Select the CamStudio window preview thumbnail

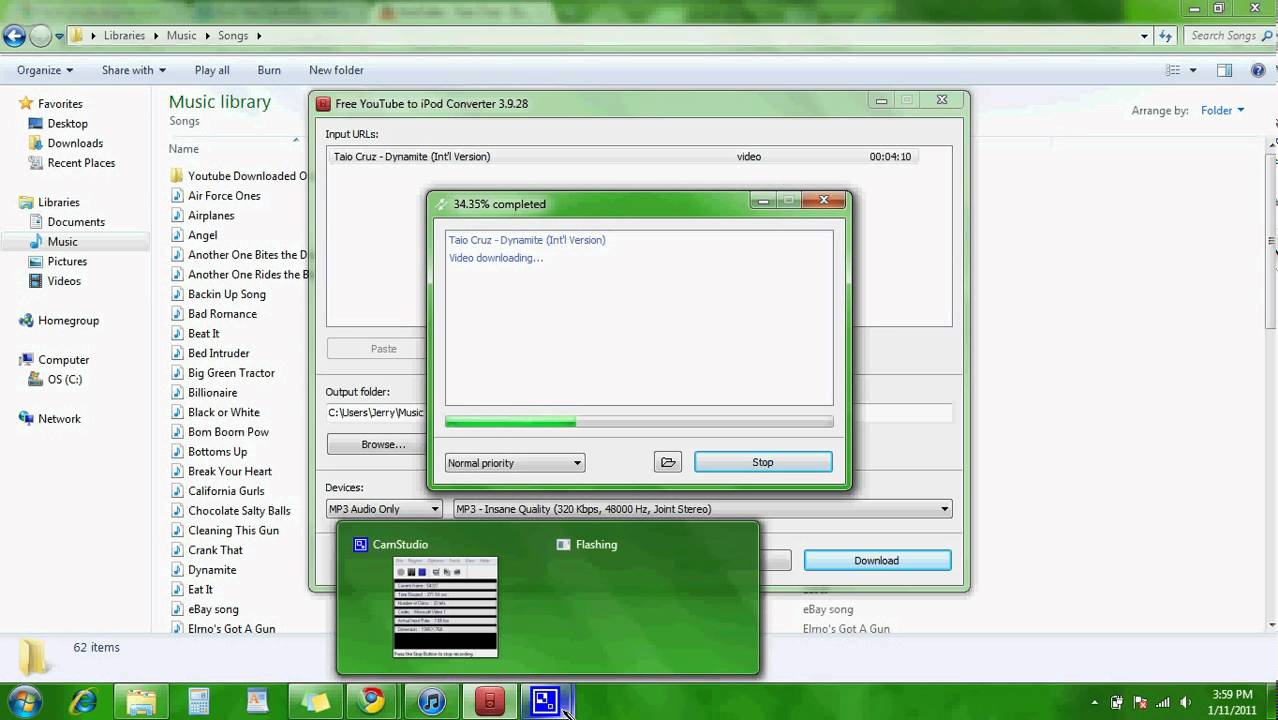coord(445,607)
